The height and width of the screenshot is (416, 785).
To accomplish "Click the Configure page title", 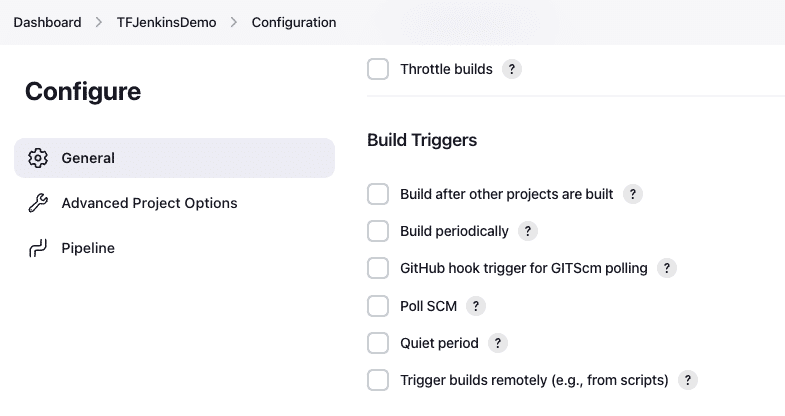I will [83, 92].
